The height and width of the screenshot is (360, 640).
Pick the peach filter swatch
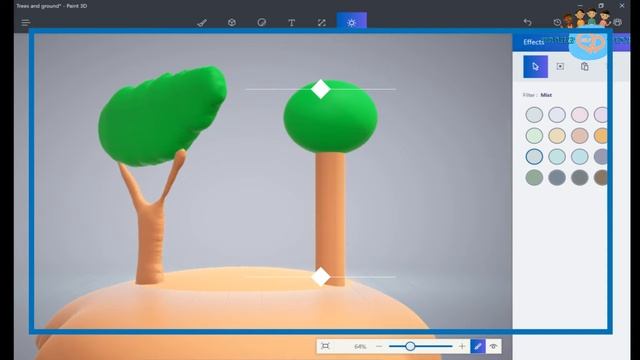[x=580, y=136]
